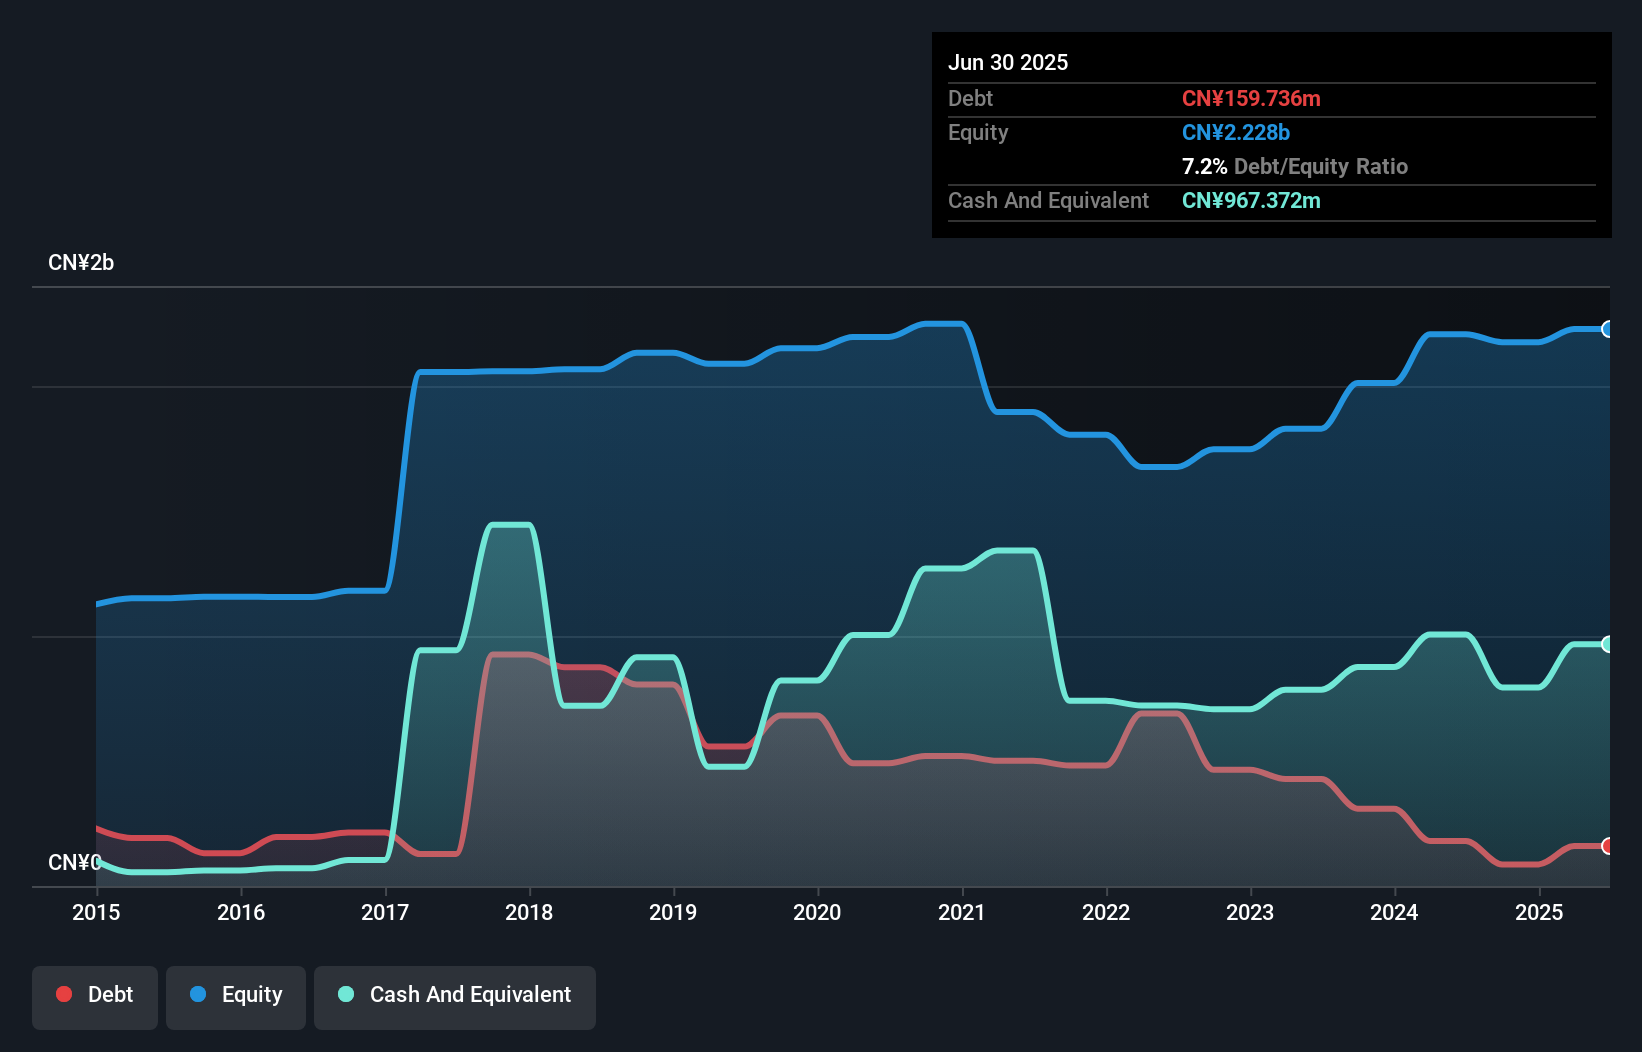Select the teal Cash endpoint marker on chart
Screen dimensions: 1642x1052
coord(1606,643)
